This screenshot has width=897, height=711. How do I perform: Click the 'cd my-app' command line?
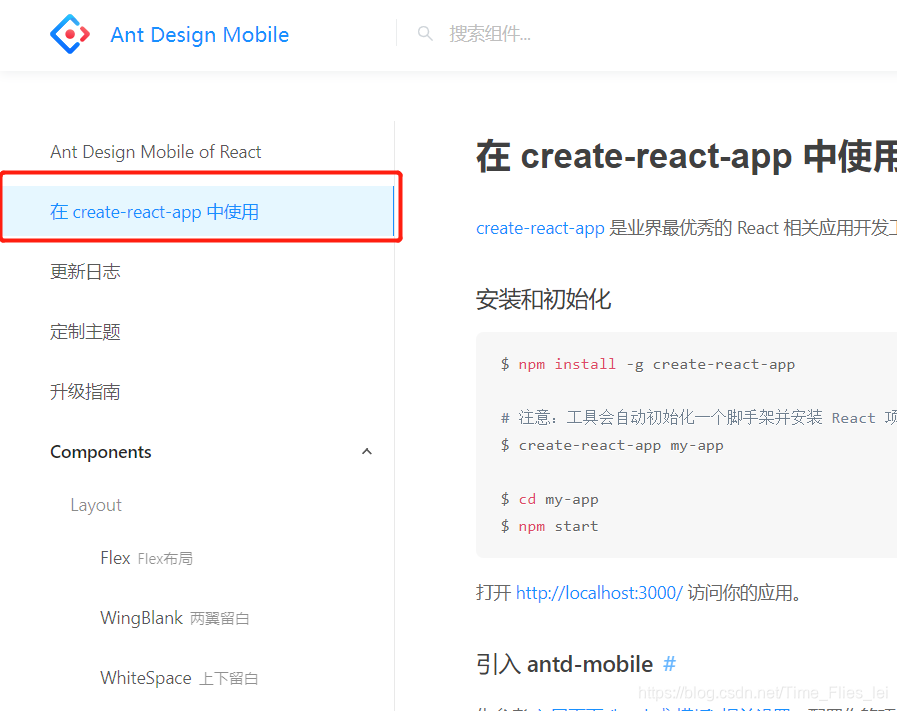pos(550,499)
